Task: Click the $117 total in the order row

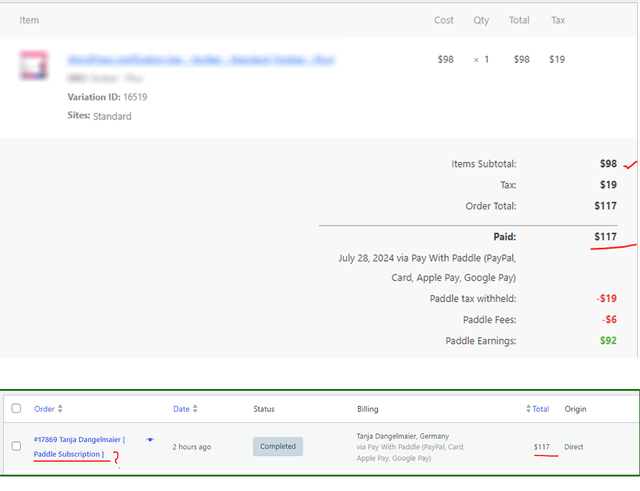Action: click(542, 447)
